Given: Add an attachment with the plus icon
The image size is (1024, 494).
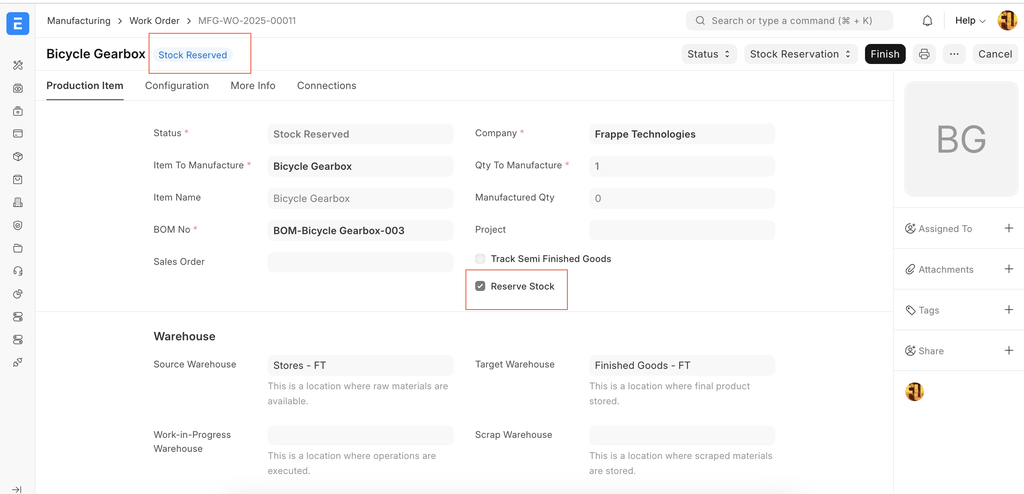Looking at the screenshot, I should [1008, 269].
